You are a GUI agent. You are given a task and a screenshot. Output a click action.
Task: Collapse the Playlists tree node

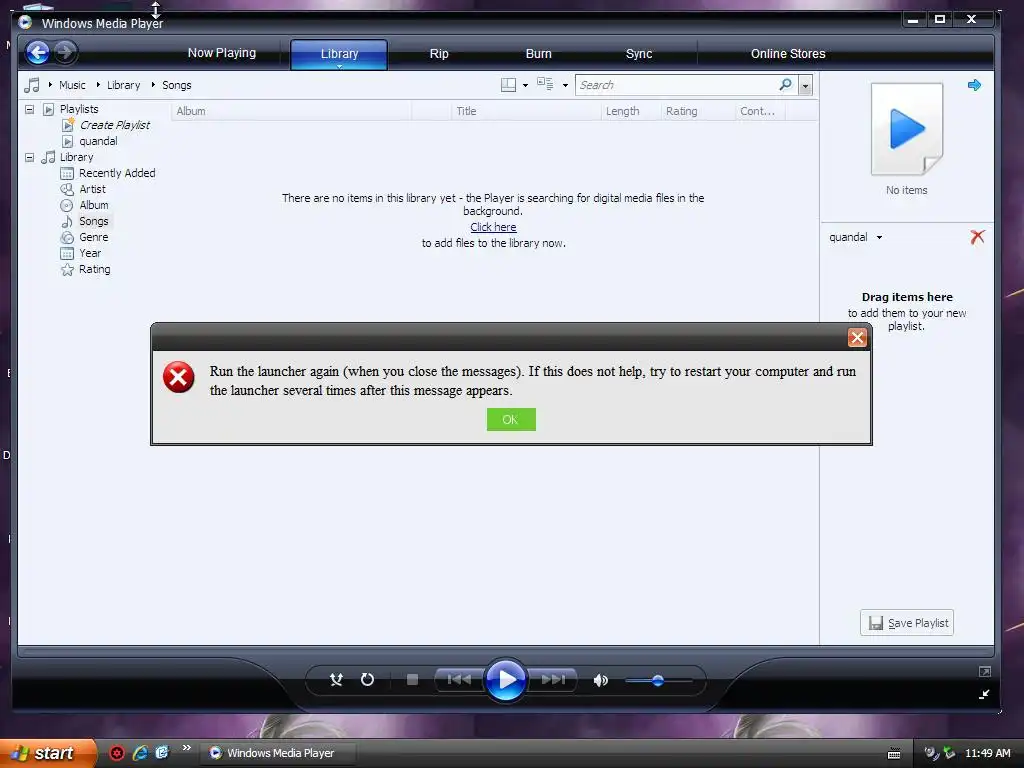point(29,109)
